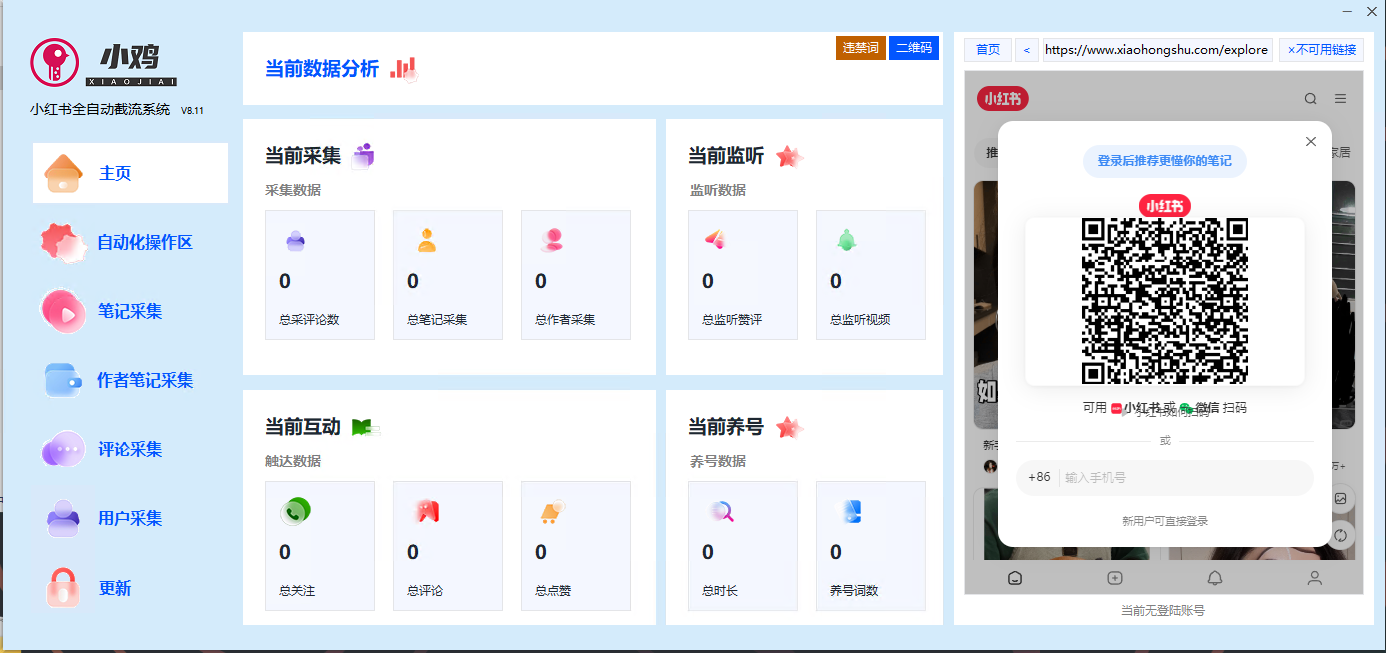This screenshot has height=653, width=1386.
Task: Click the 新用户可直接登录 link
Action: pyautogui.click(x=1164, y=520)
